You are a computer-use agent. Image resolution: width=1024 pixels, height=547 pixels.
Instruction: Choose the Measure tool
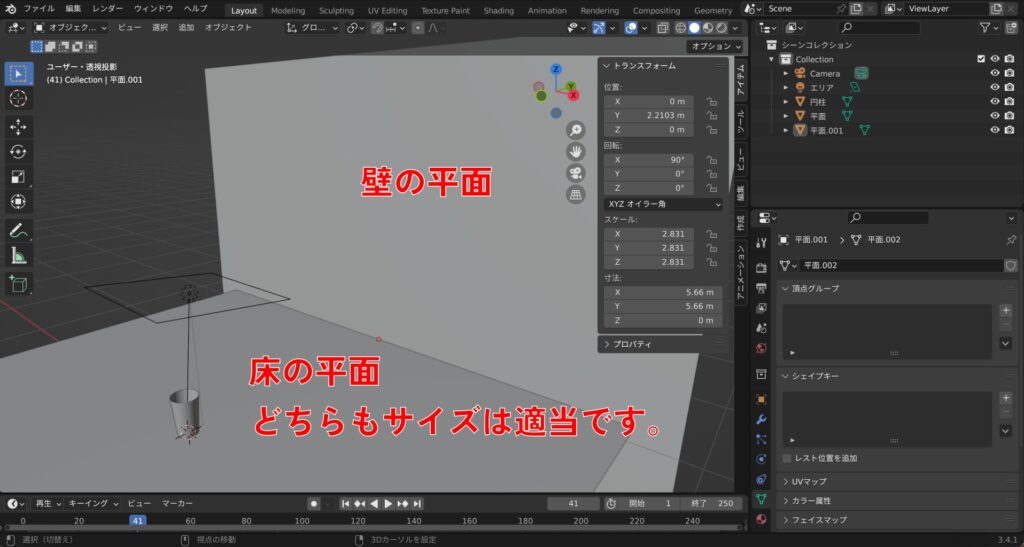(x=19, y=256)
